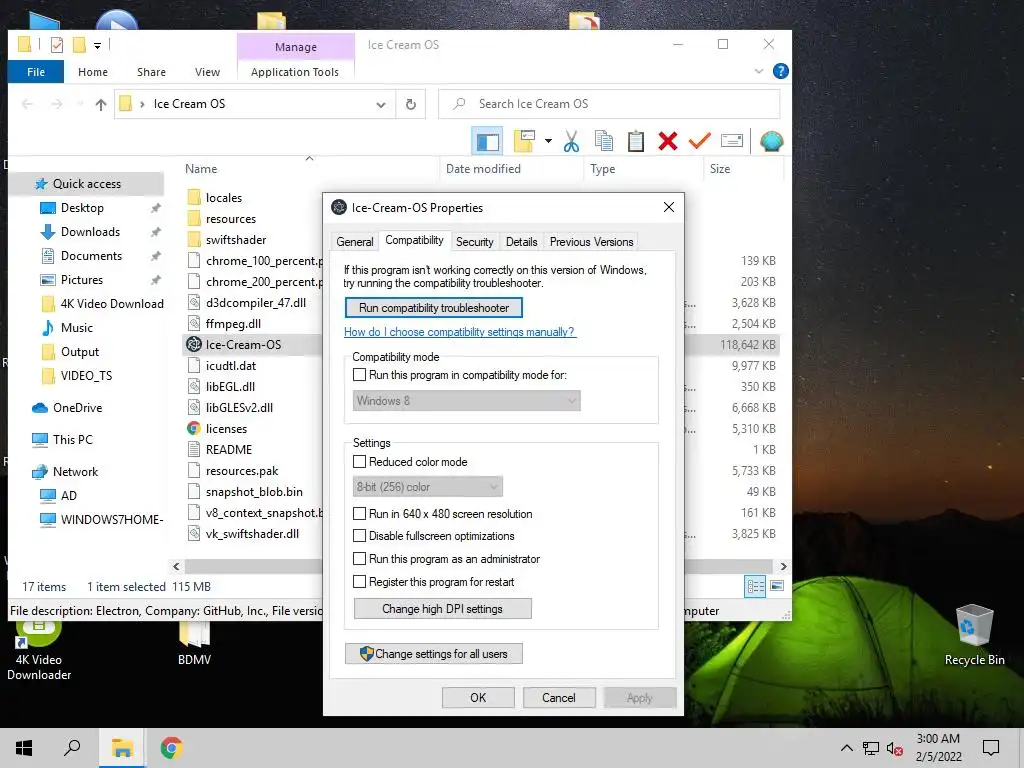Click OK in the Properties dialog
This screenshot has width=1024, height=768.
[x=478, y=697]
